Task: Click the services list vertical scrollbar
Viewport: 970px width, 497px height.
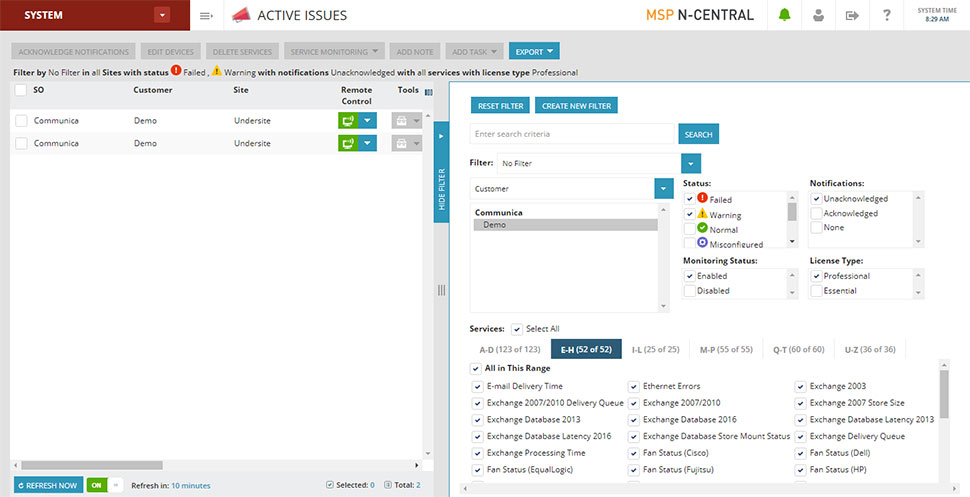Action: coord(943,394)
